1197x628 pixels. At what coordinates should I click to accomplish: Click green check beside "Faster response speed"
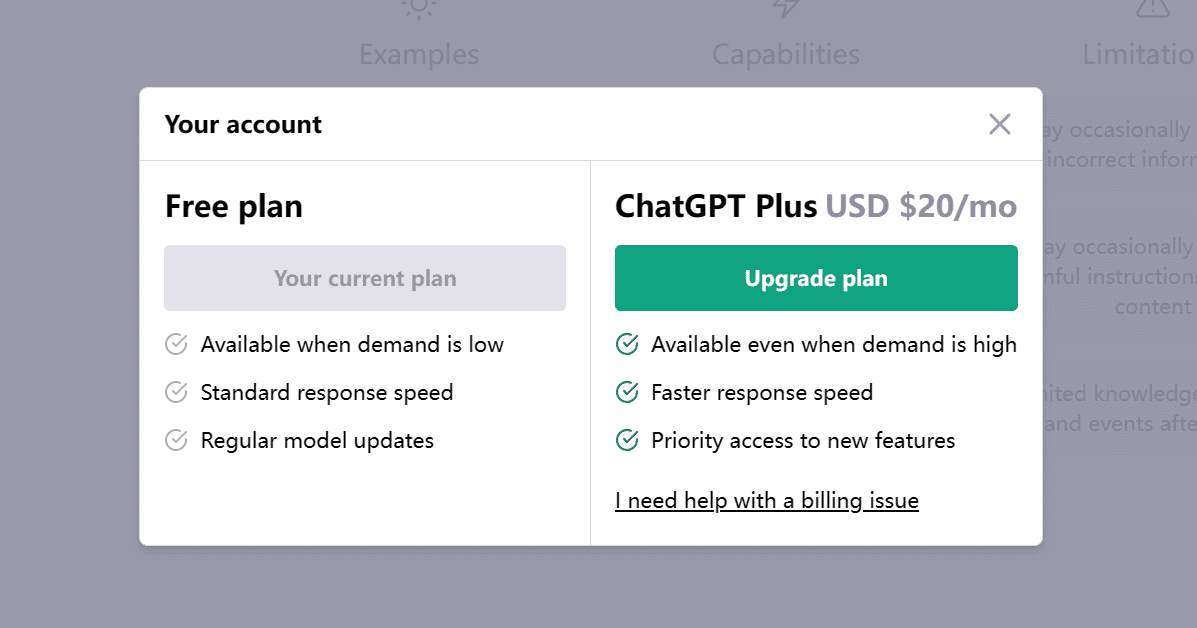[x=627, y=393]
